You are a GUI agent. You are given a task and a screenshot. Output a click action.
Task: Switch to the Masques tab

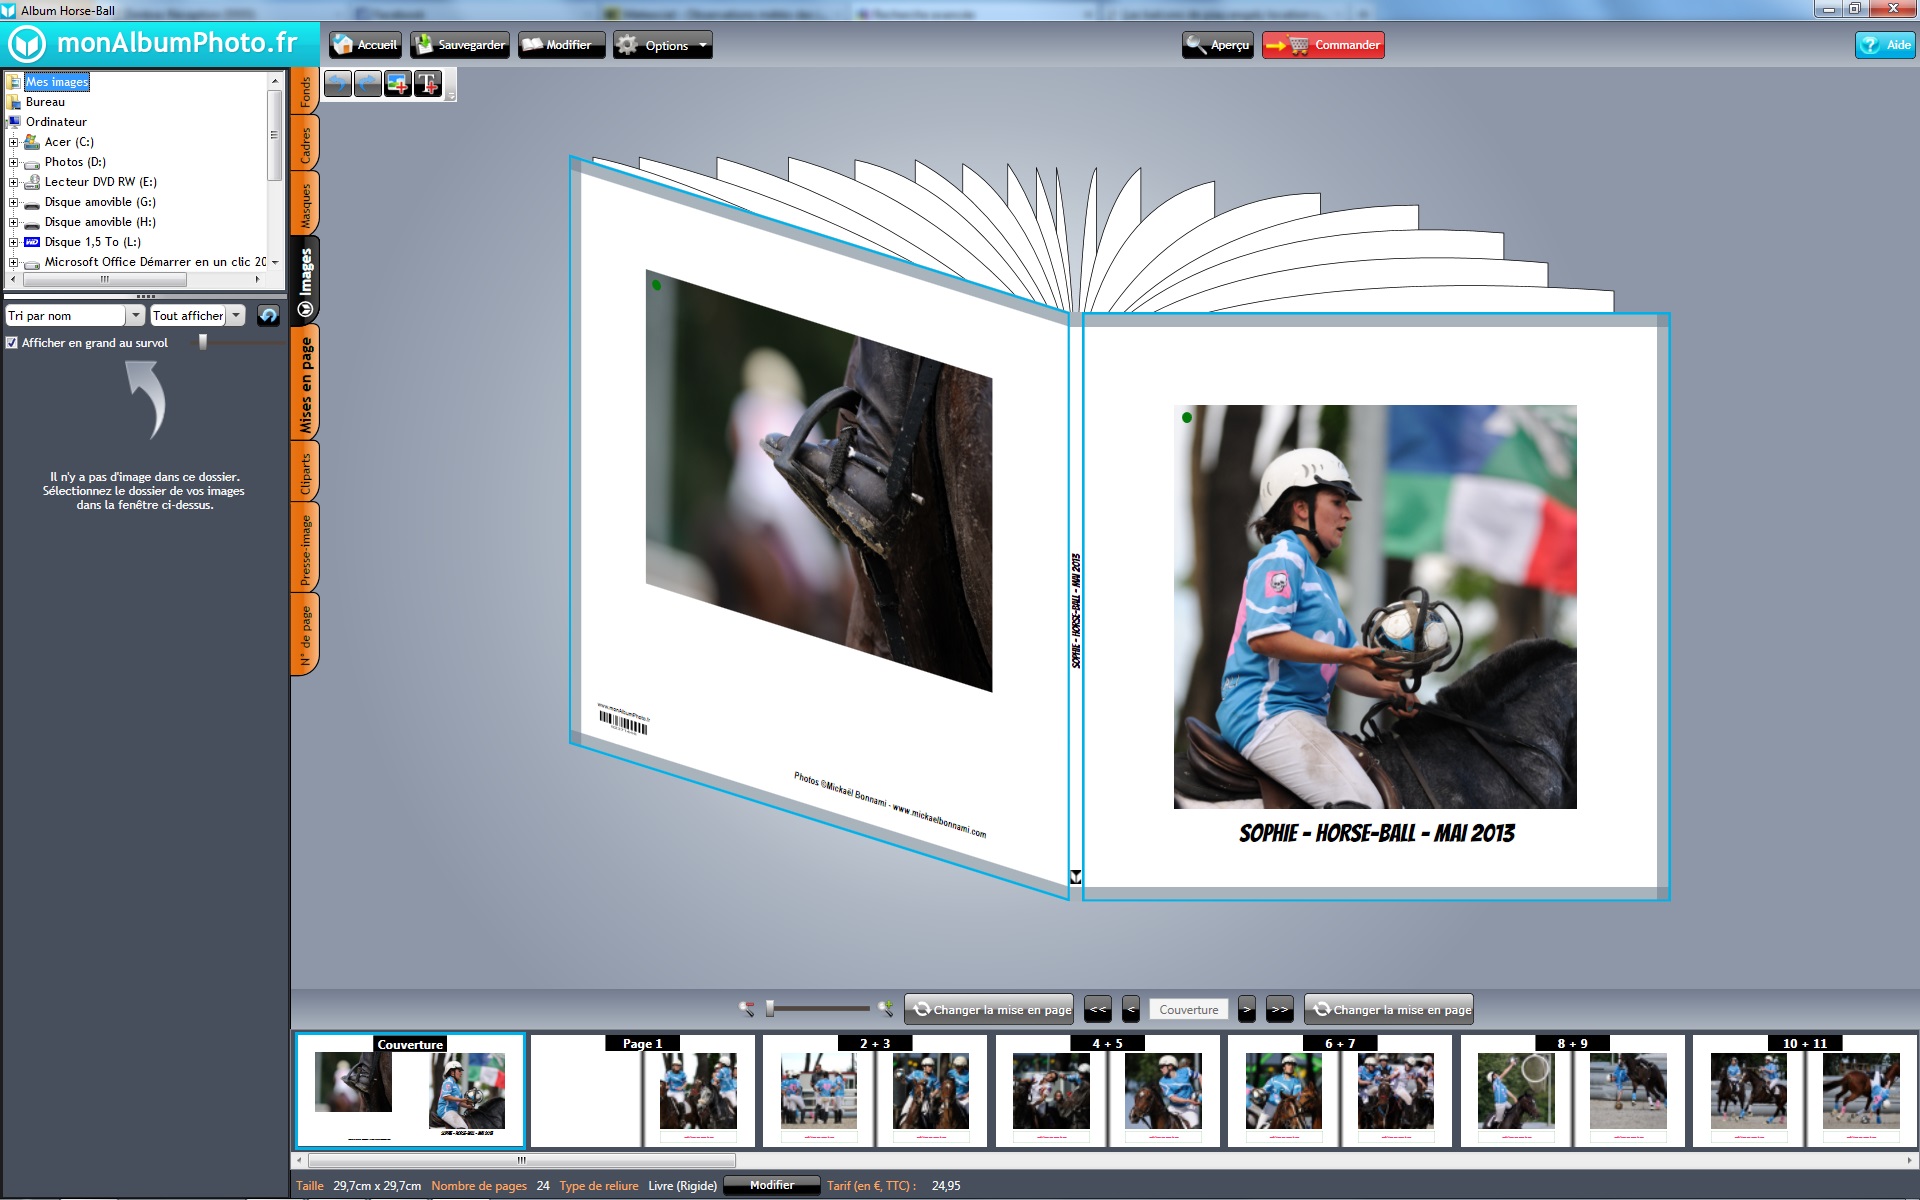pyautogui.click(x=305, y=205)
